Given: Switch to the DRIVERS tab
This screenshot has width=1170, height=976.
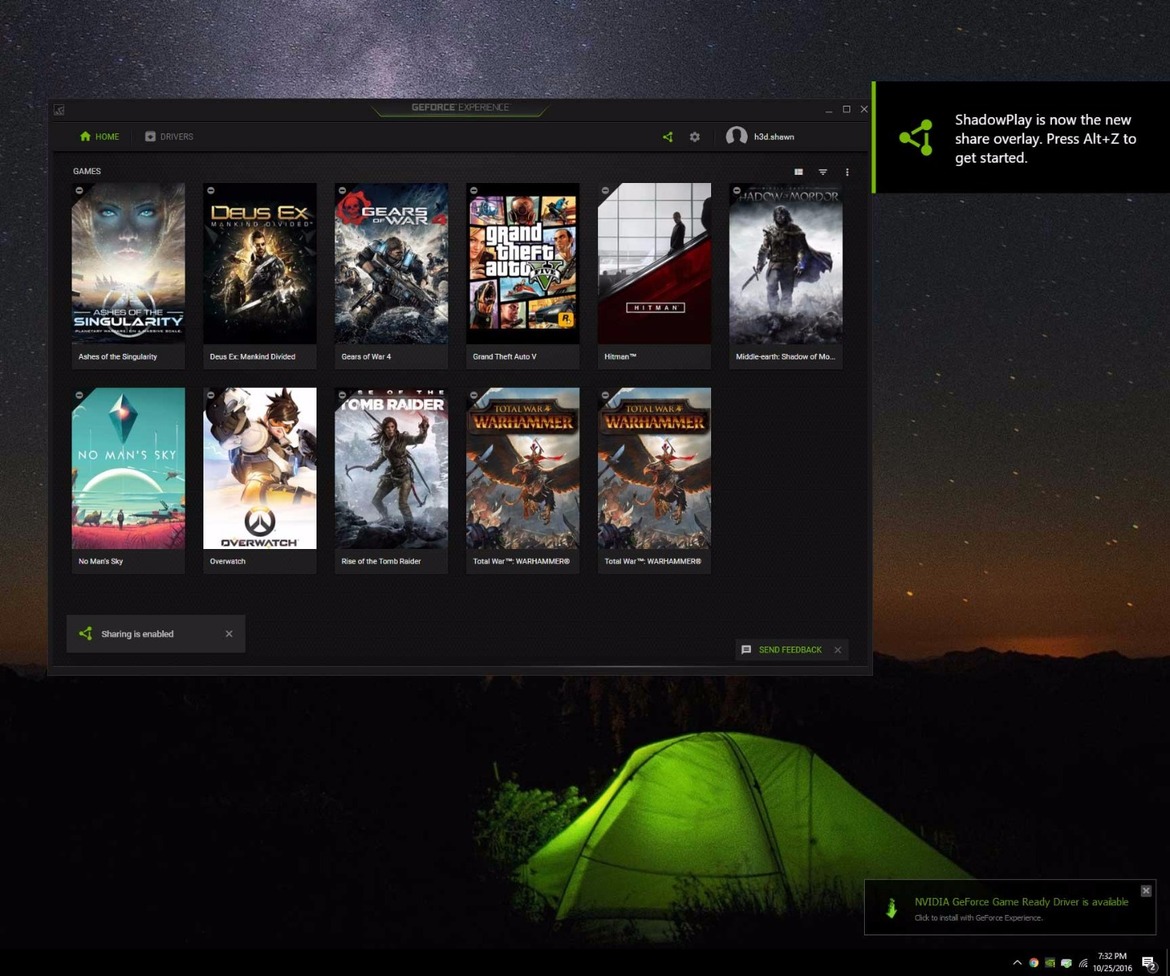Looking at the screenshot, I should pos(169,137).
